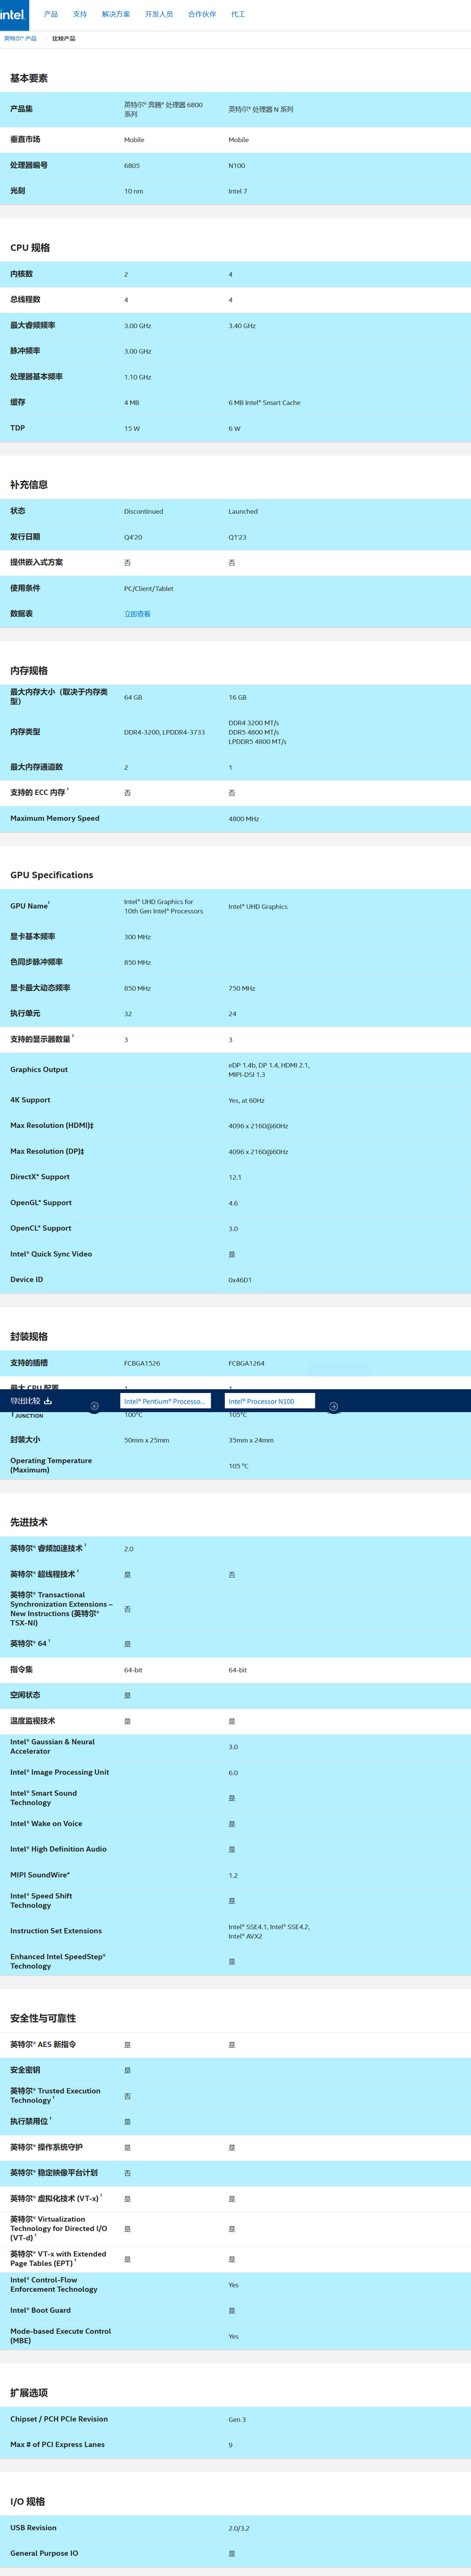The image size is (471, 2576).
Task: Click the 处理器编号 value 6805
Action: click(132, 166)
